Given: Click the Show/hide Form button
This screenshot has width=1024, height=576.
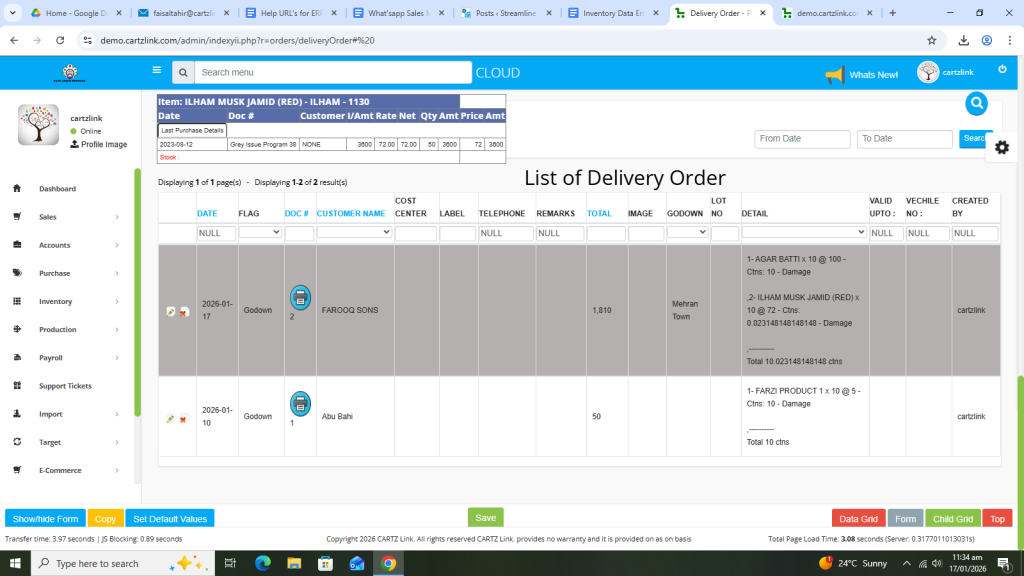Looking at the screenshot, I should [45, 519].
